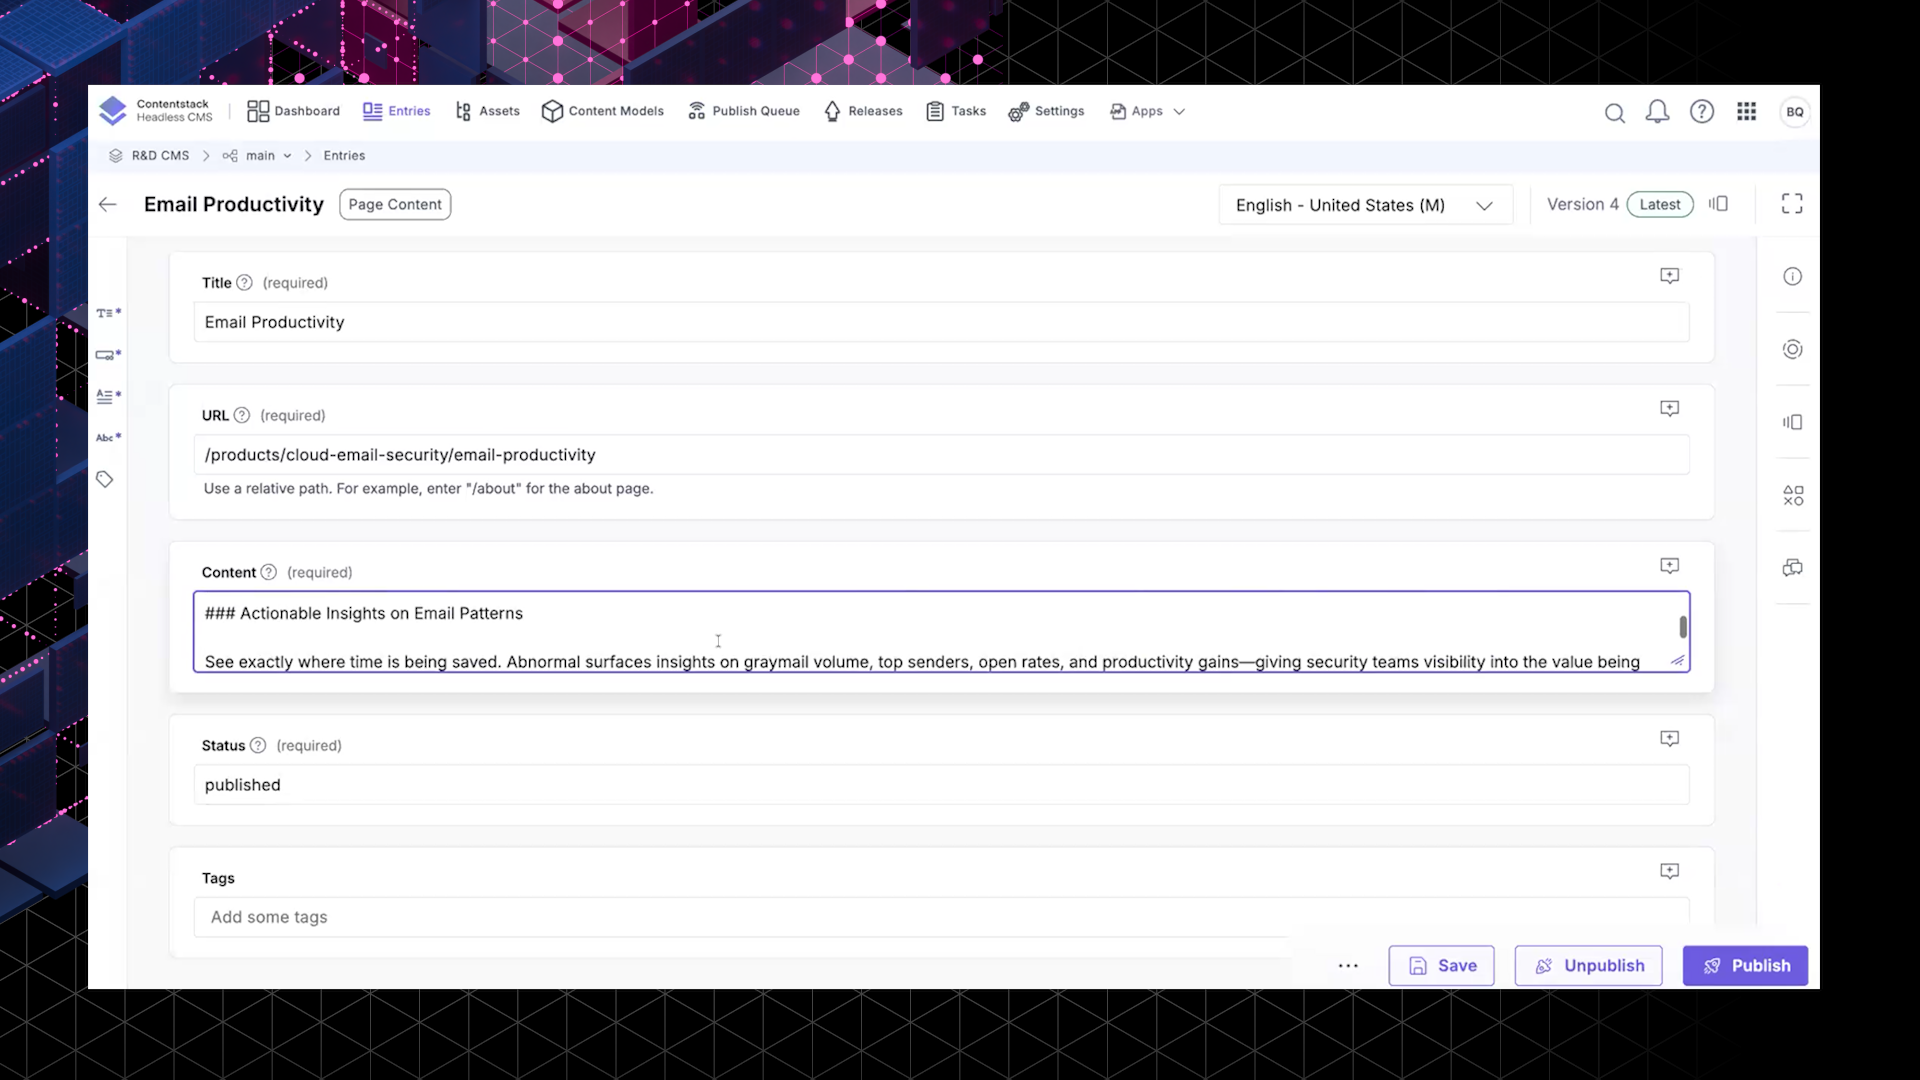Click the Contentstack logo icon
This screenshot has height=1080, width=1920.
(x=113, y=111)
